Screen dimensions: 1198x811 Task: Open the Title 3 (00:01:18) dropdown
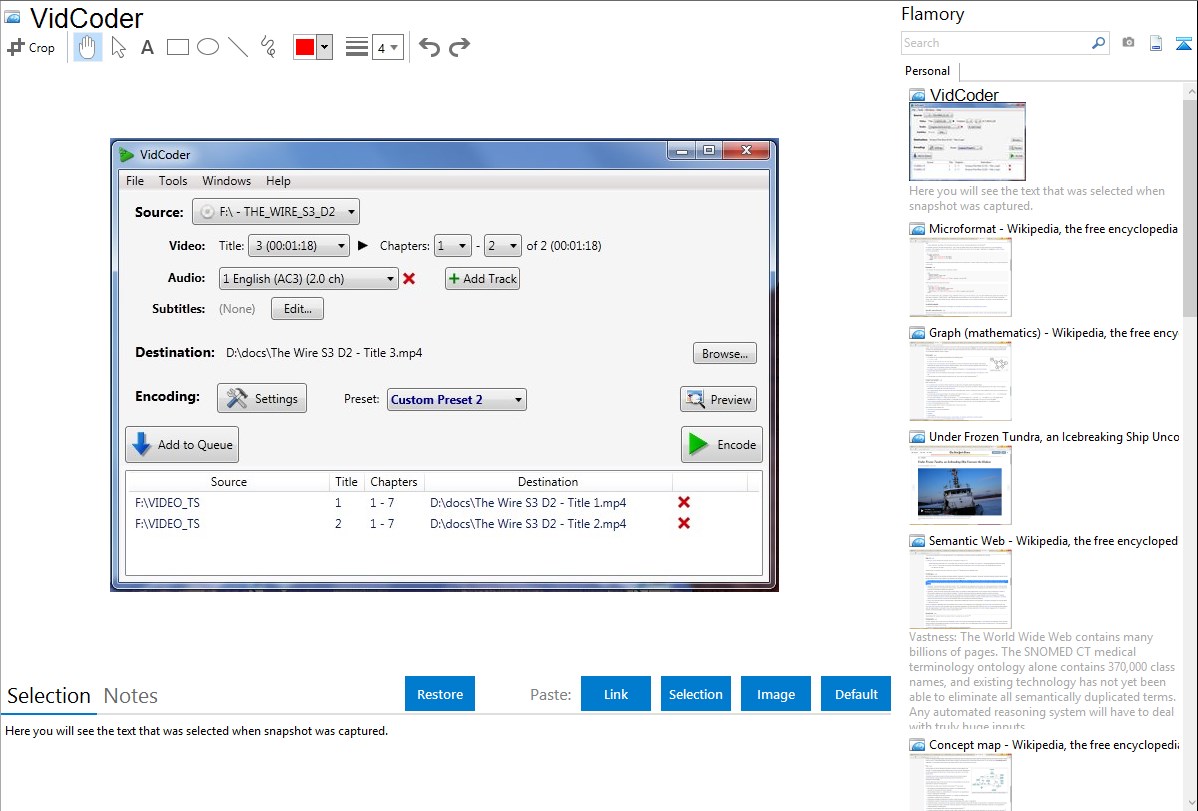(299, 245)
